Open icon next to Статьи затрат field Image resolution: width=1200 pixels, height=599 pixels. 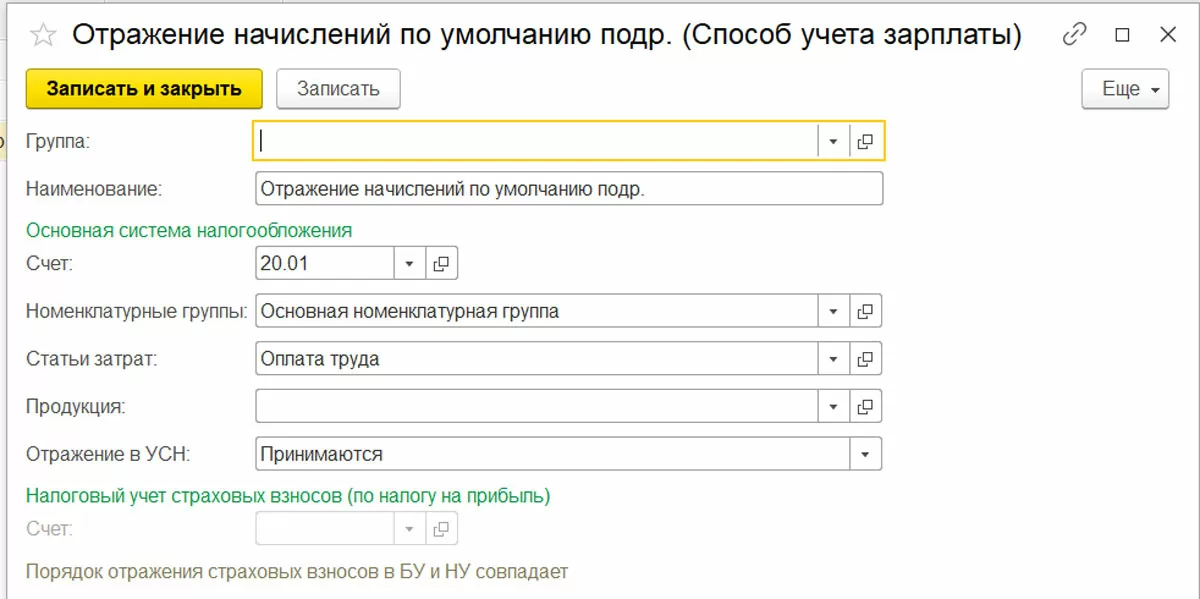click(x=866, y=358)
